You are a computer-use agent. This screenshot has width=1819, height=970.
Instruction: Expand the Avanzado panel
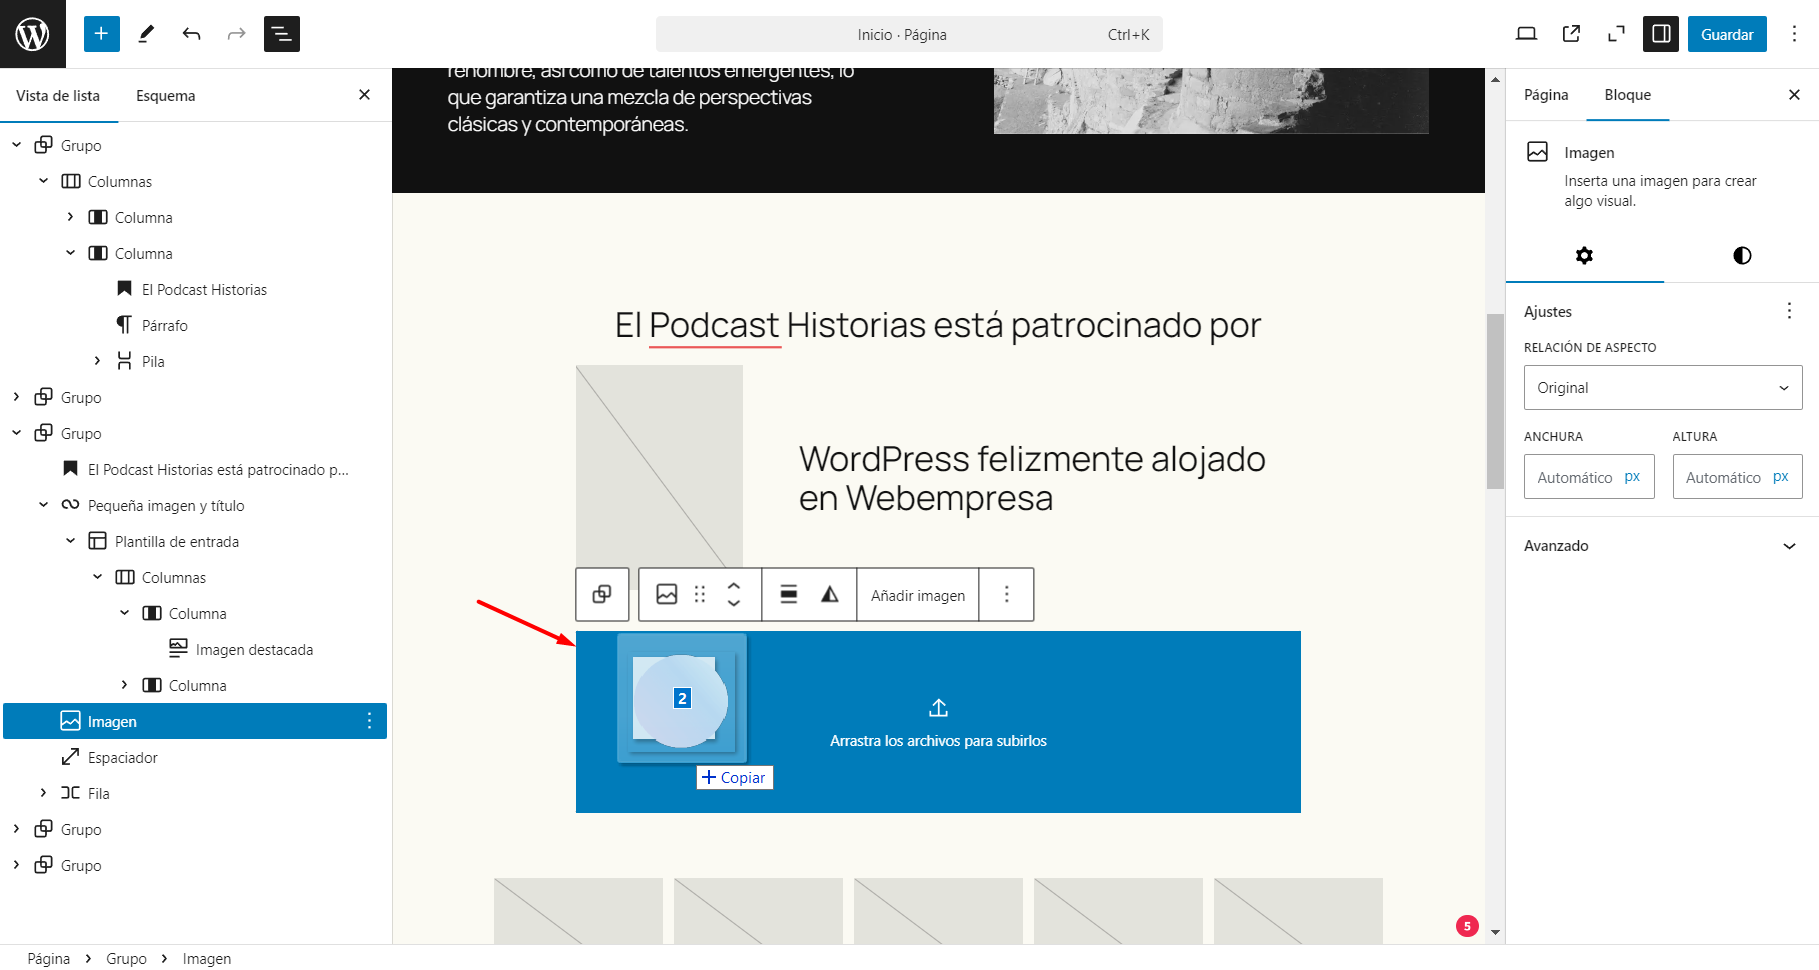[1662, 546]
